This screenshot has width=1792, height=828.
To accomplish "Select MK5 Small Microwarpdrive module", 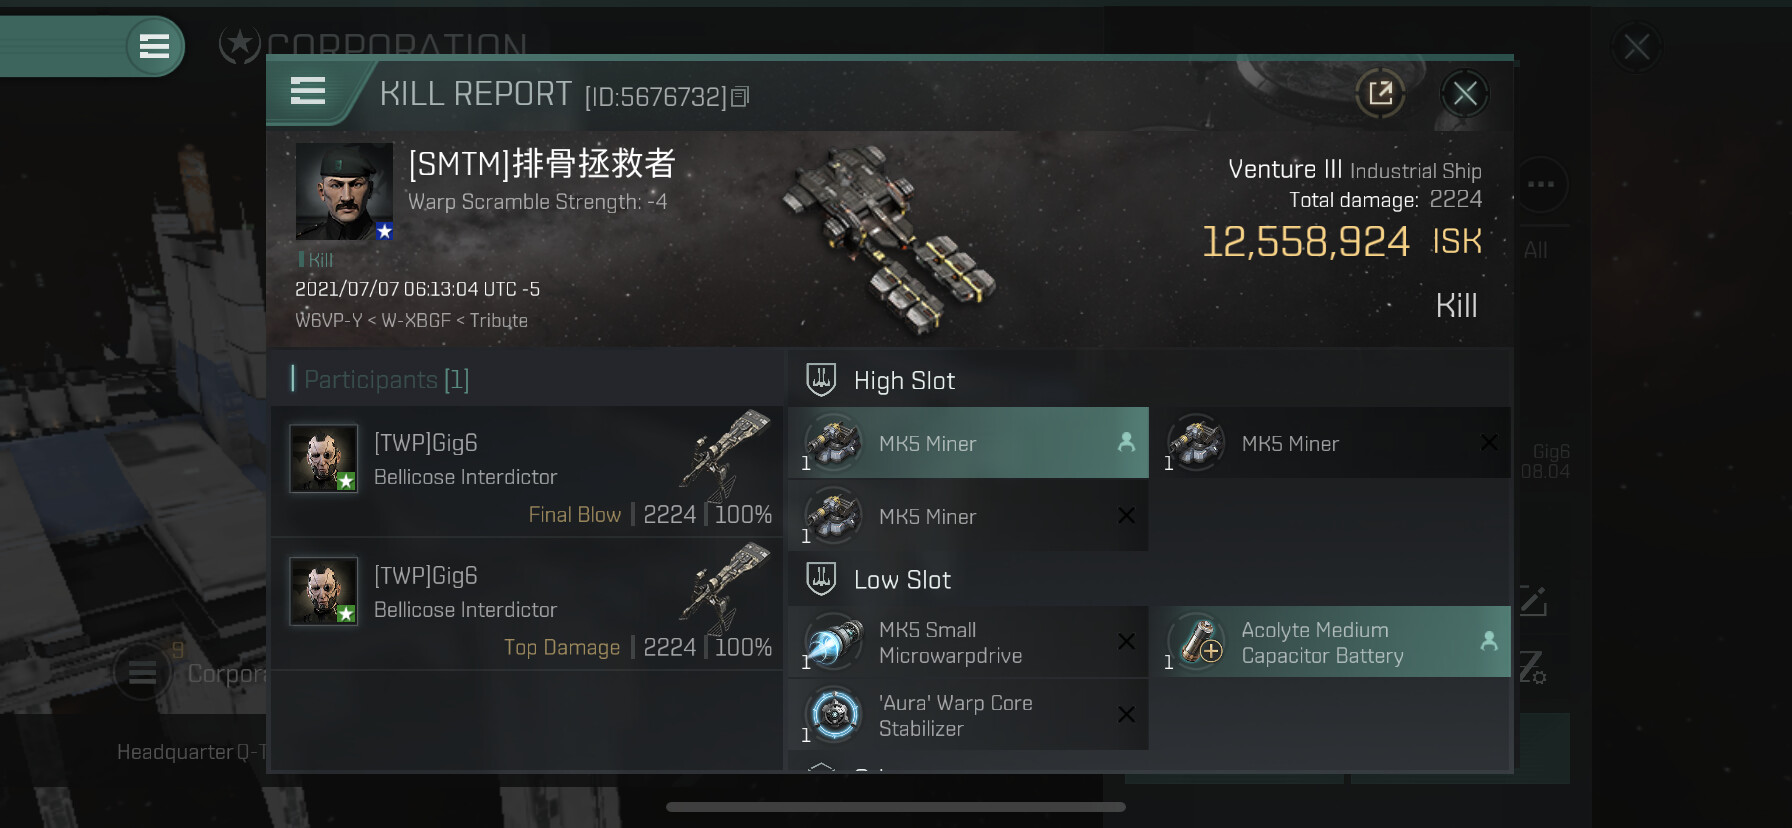I will [x=968, y=642].
